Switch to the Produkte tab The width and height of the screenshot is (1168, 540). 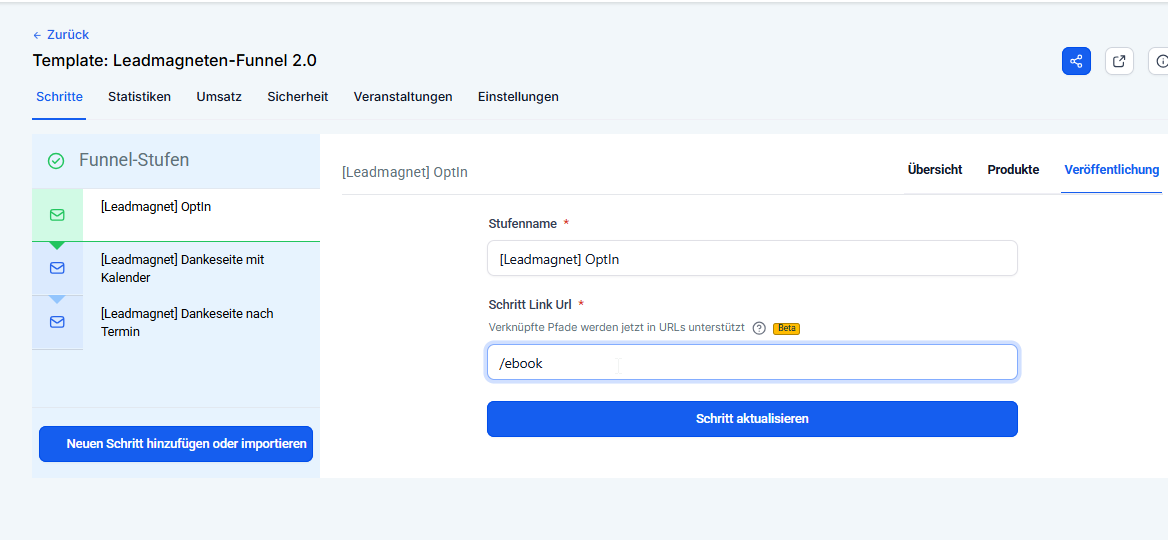pyautogui.click(x=1013, y=170)
